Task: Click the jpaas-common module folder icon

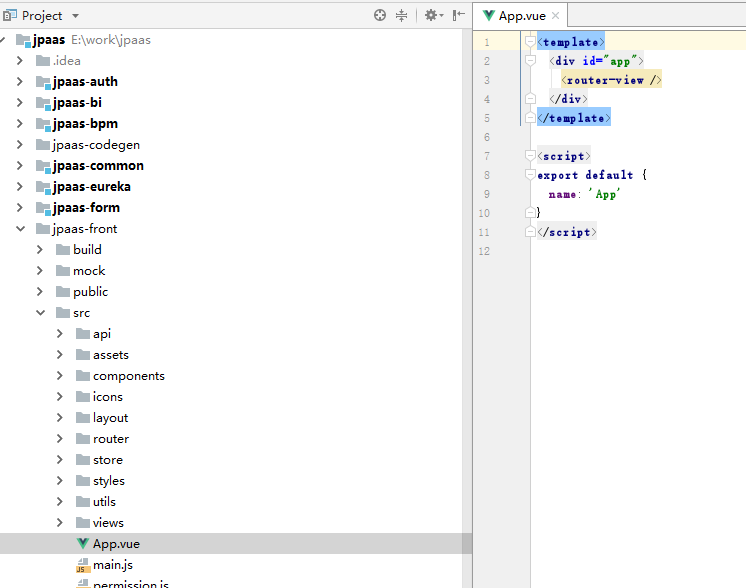Action: pos(43,166)
